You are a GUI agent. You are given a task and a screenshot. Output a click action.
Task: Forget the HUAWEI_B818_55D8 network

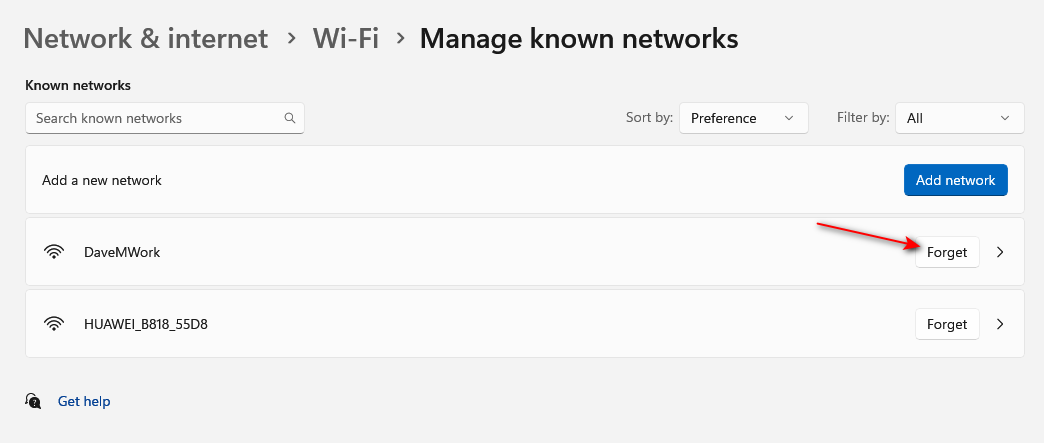click(946, 324)
